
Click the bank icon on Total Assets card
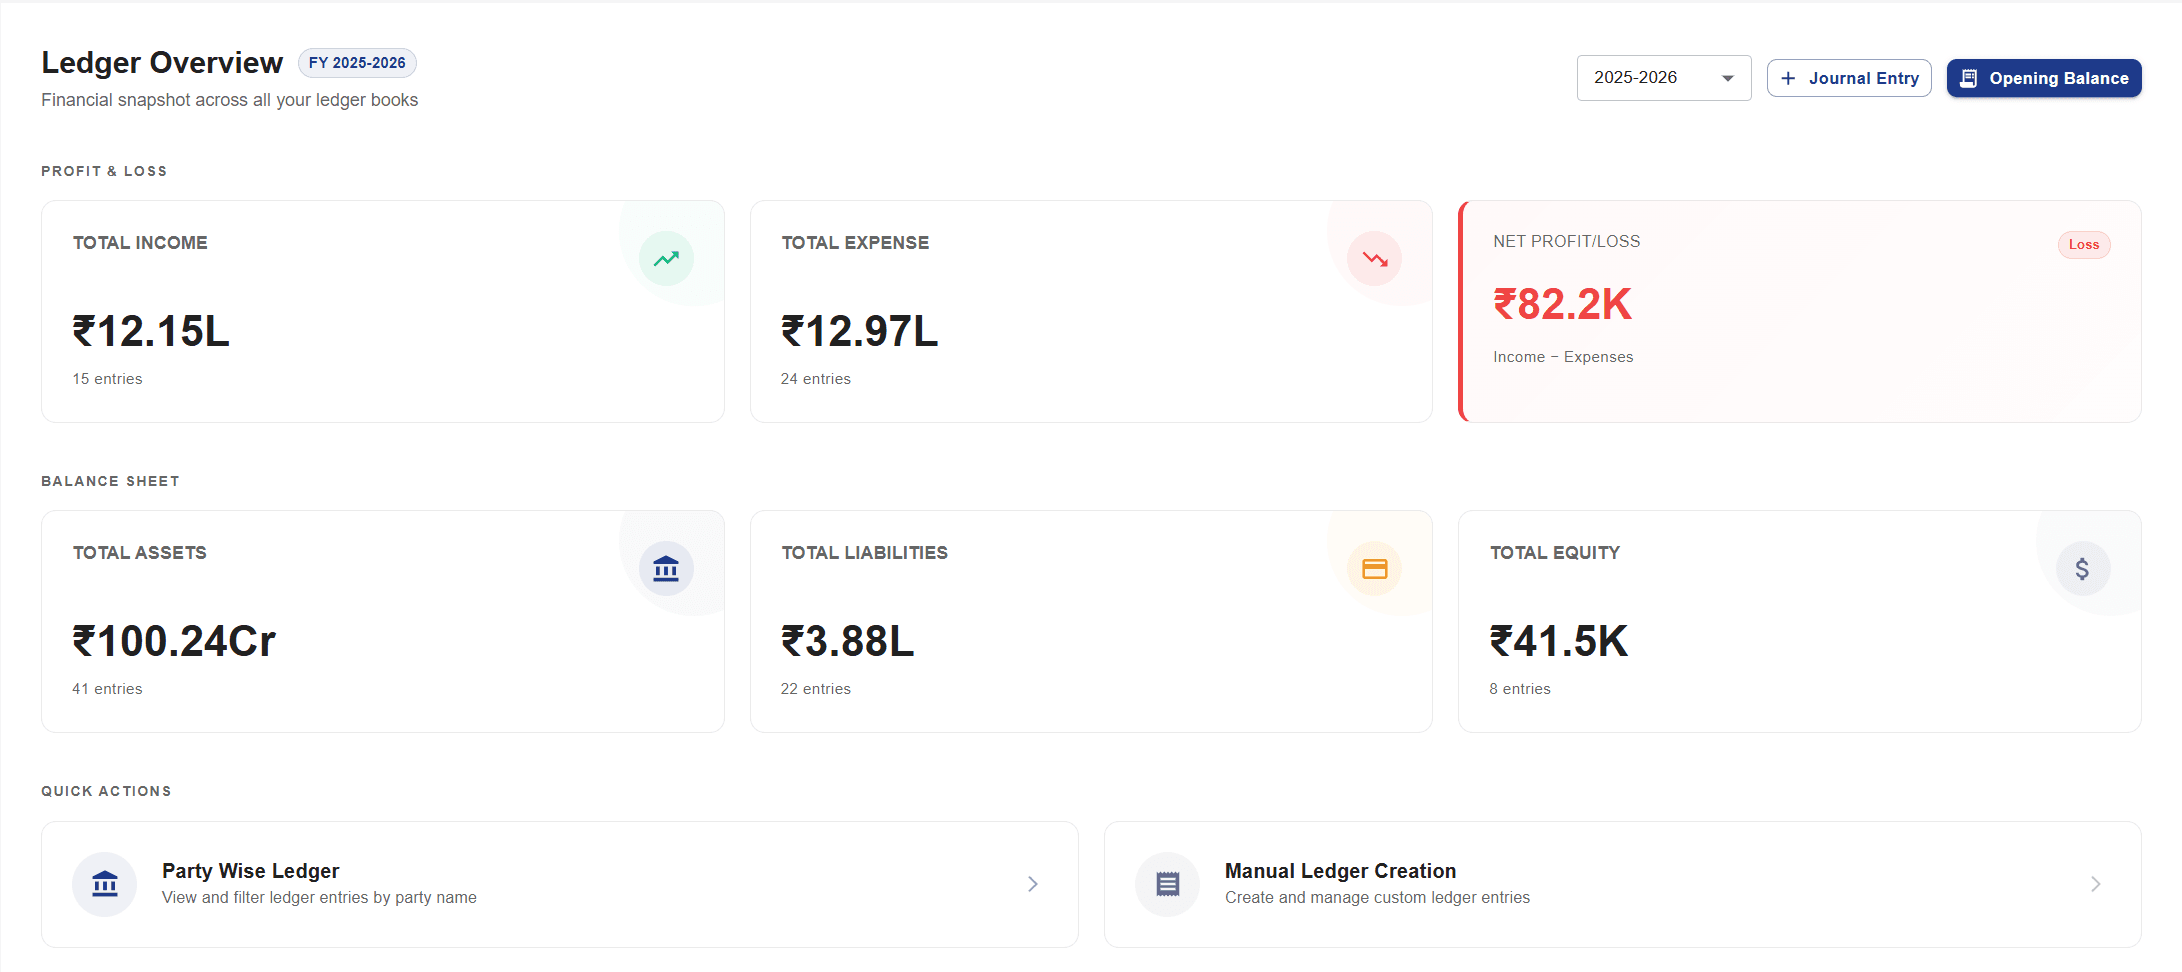[666, 568]
